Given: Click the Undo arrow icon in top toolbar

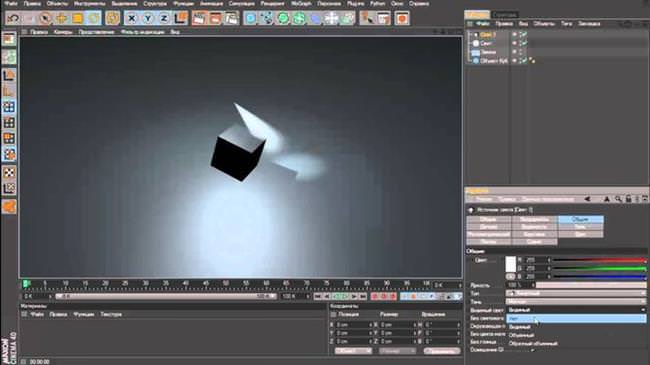Looking at the screenshot, I should pyautogui.click(x=14, y=18).
